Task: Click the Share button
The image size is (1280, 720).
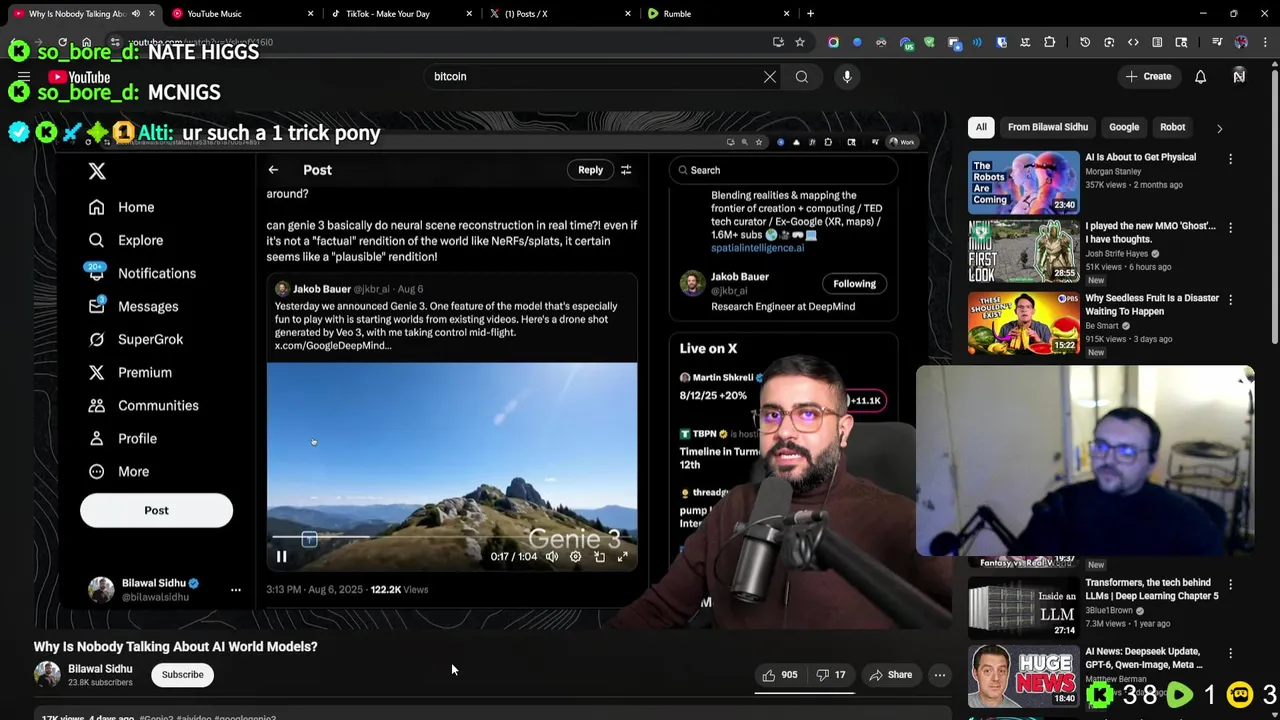Action: (890, 675)
